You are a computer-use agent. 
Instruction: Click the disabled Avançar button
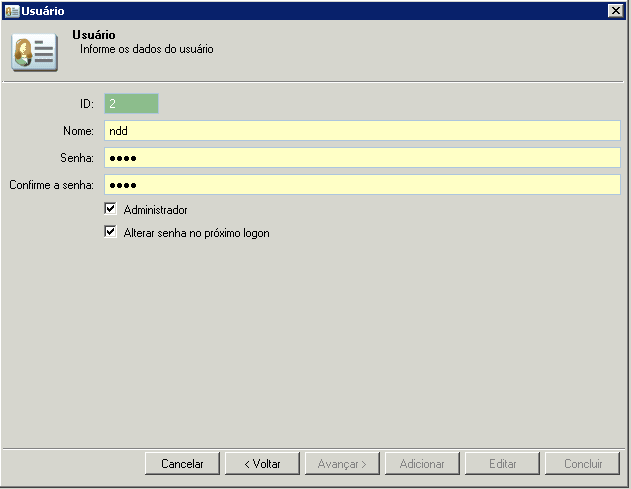click(342, 464)
